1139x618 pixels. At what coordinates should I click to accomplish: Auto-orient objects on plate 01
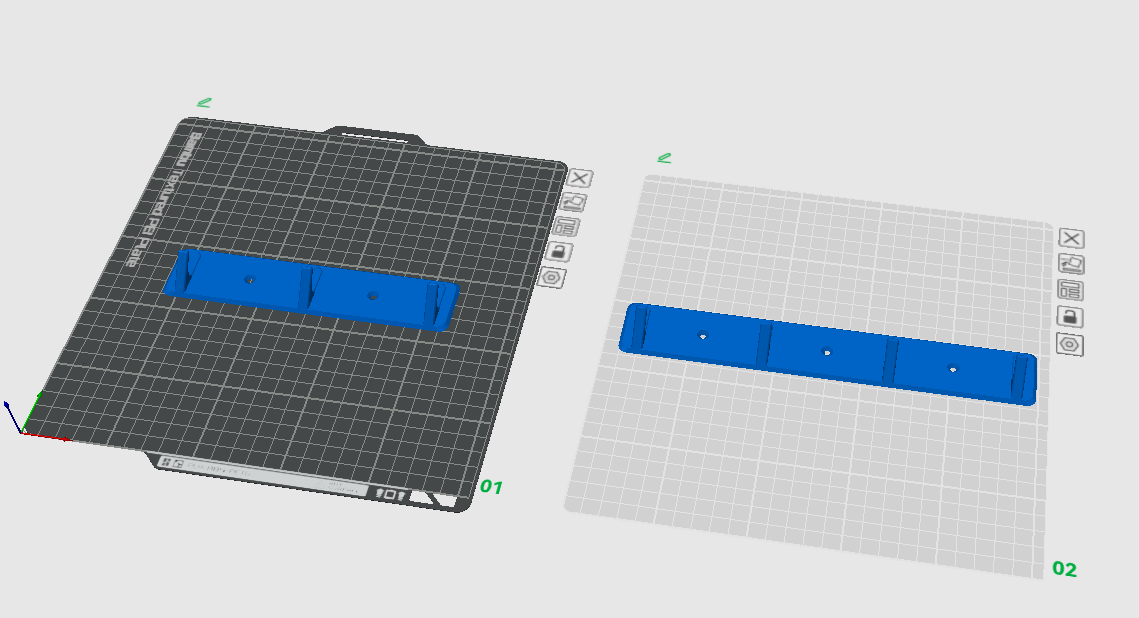click(x=573, y=202)
